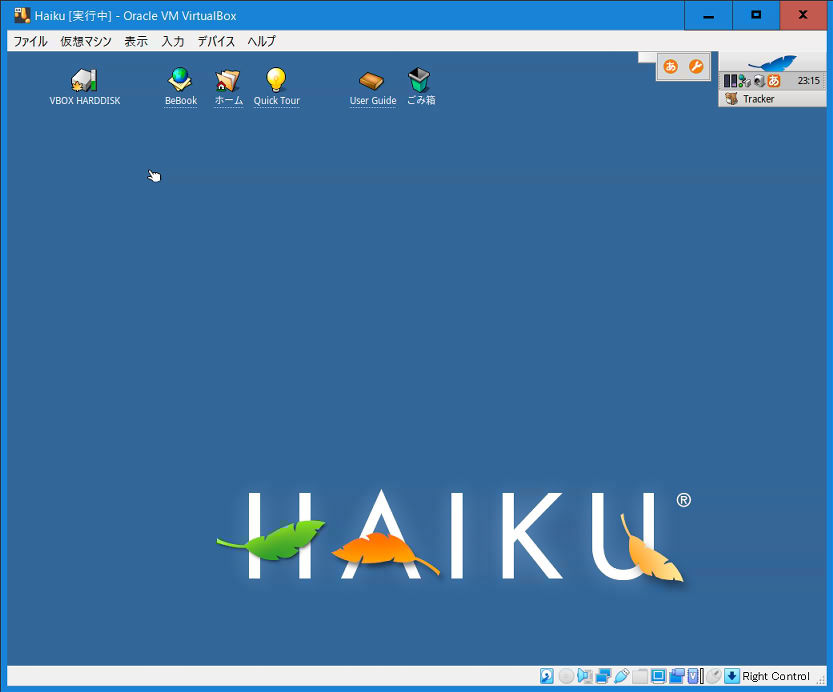The width and height of the screenshot is (833, 692).
Task: Click the network adapter indicator in status bar
Action: 603,676
